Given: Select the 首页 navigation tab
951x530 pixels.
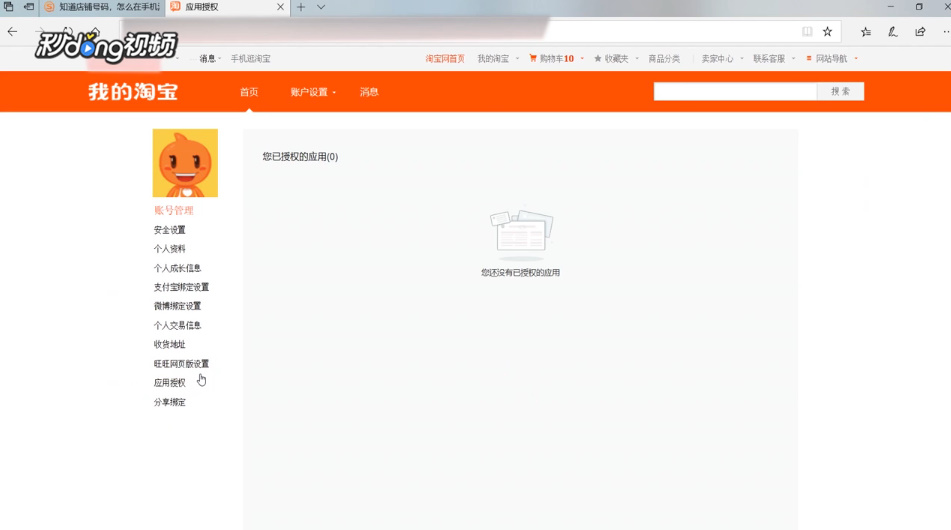Looking at the screenshot, I should click(249, 92).
